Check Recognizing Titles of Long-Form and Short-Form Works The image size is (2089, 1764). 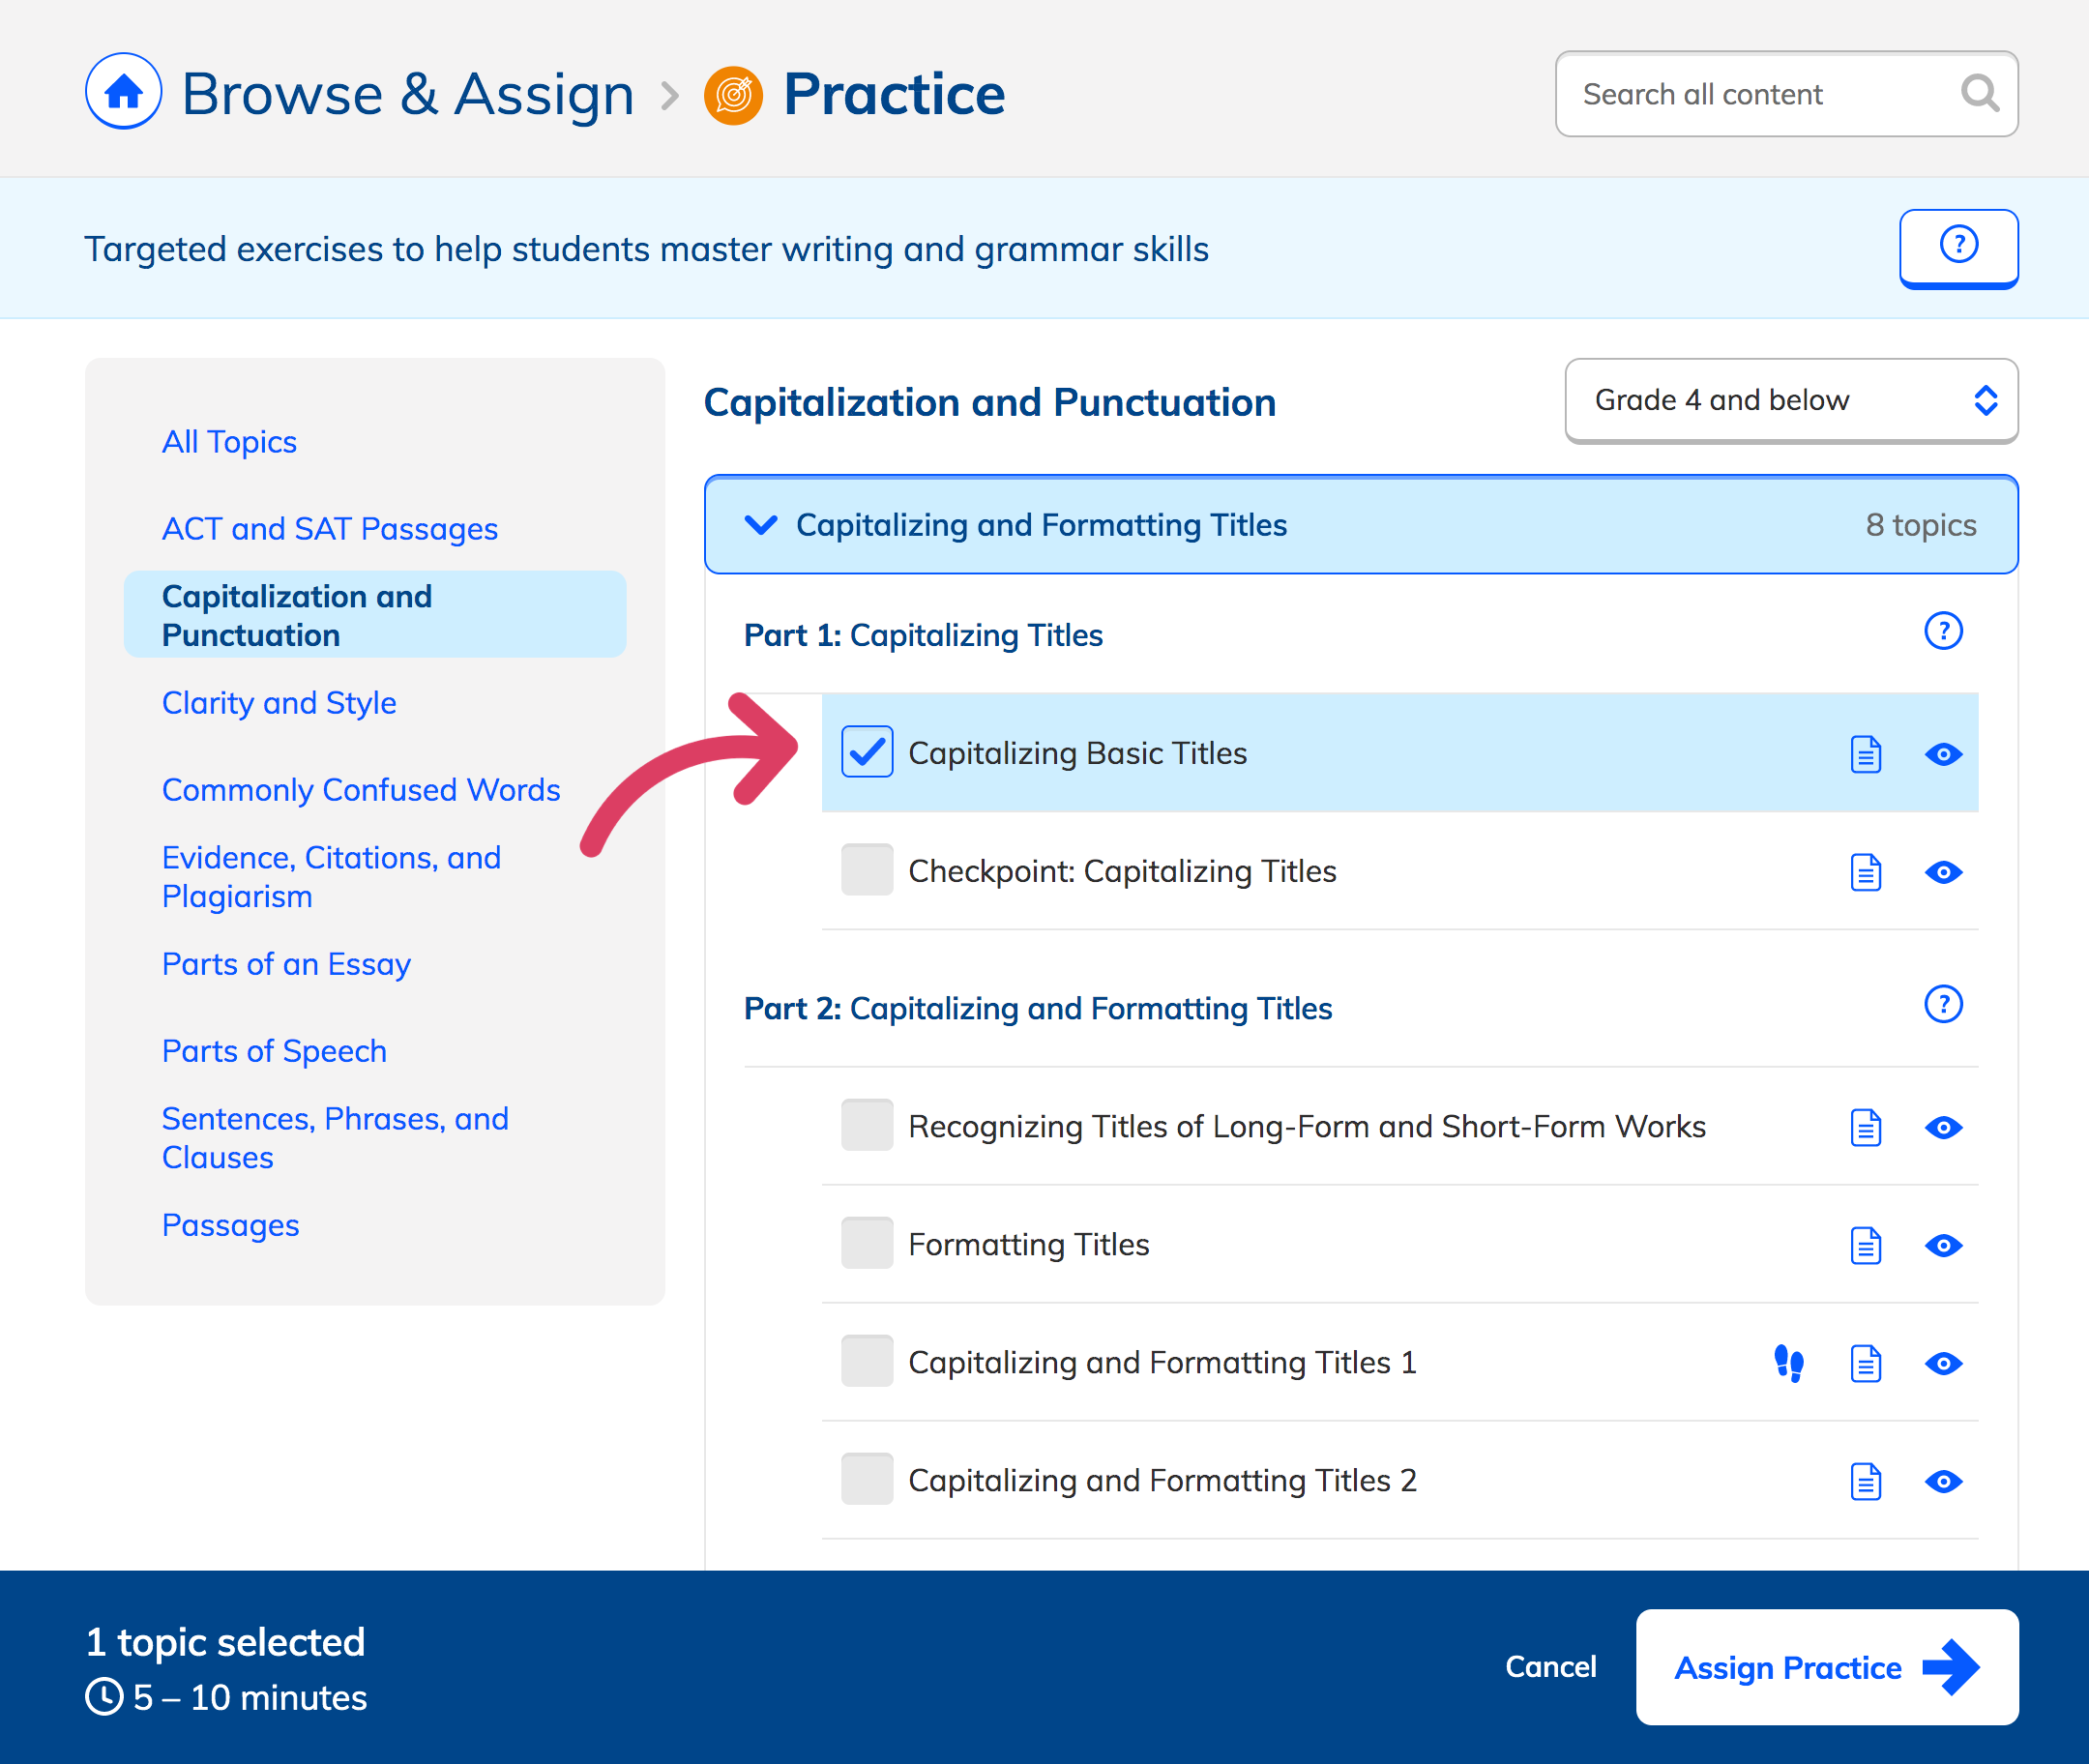[867, 1125]
